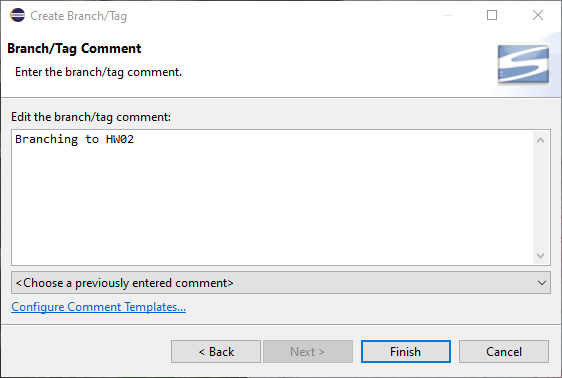Go to the previous page with Back
Viewport: 562px width, 378px height.
point(216,351)
